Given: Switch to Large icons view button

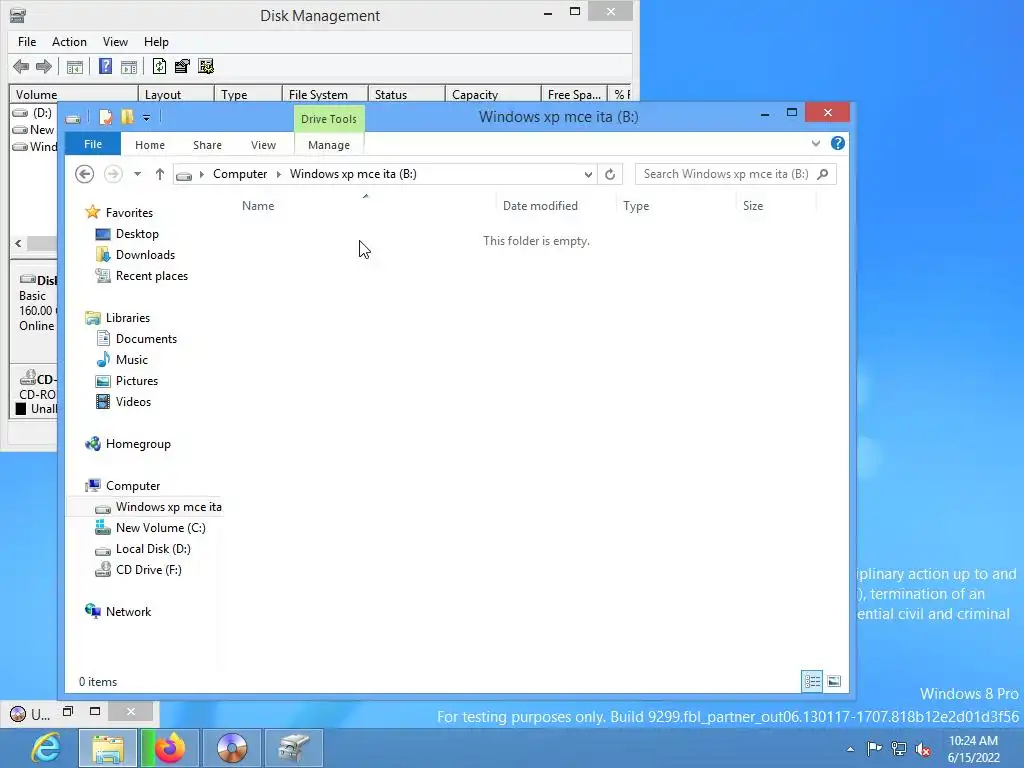Looking at the screenshot, I should (x=834, y=682).
